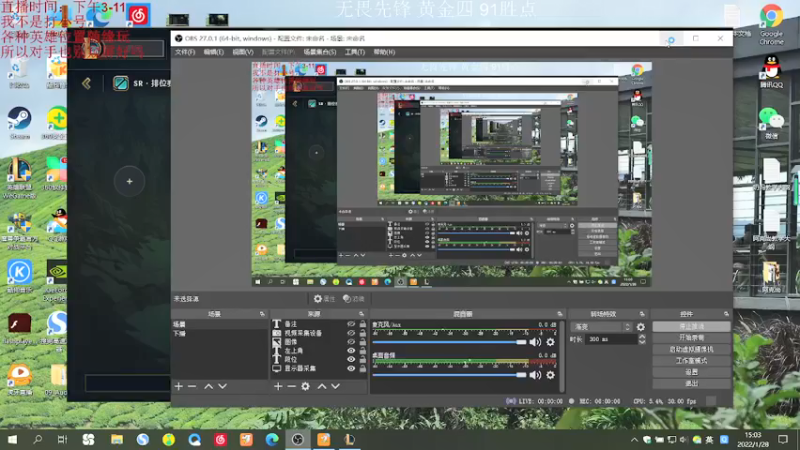
Task: Click the OBS preview canvas
Action: point(452,174)
